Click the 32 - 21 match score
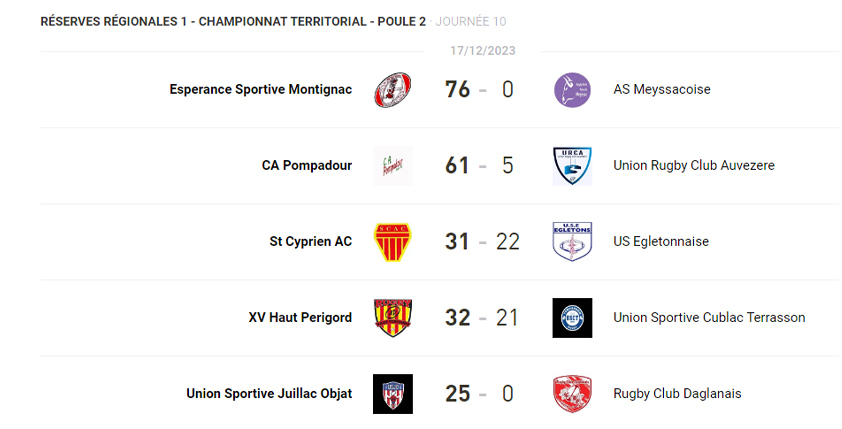The height and width of the screenshot is (429, 842). coord(482,318)
